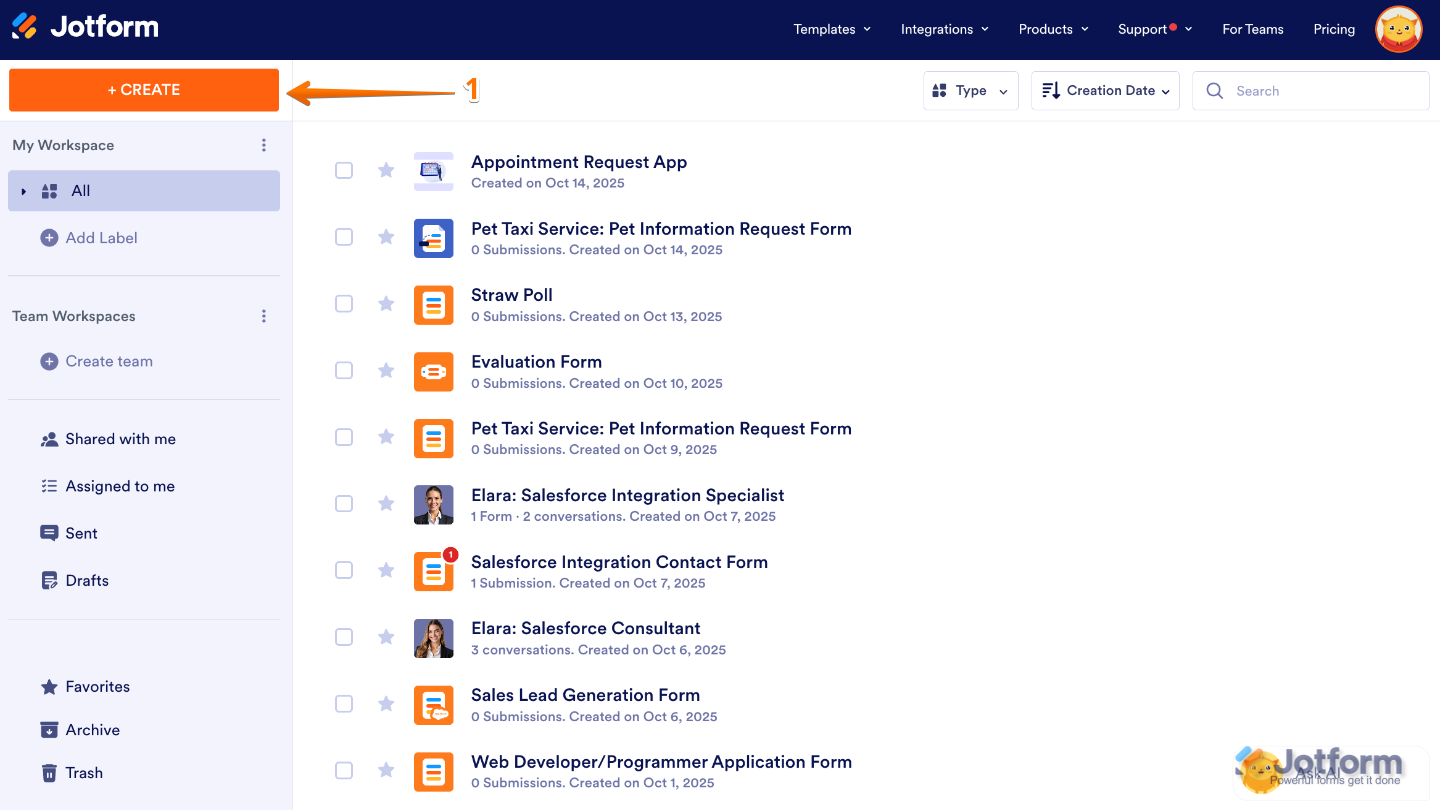The width and height of the screenshot is (1440, 810).
Task: Check the Evaluation Form checkbox
Action: [x=344, y=370]
